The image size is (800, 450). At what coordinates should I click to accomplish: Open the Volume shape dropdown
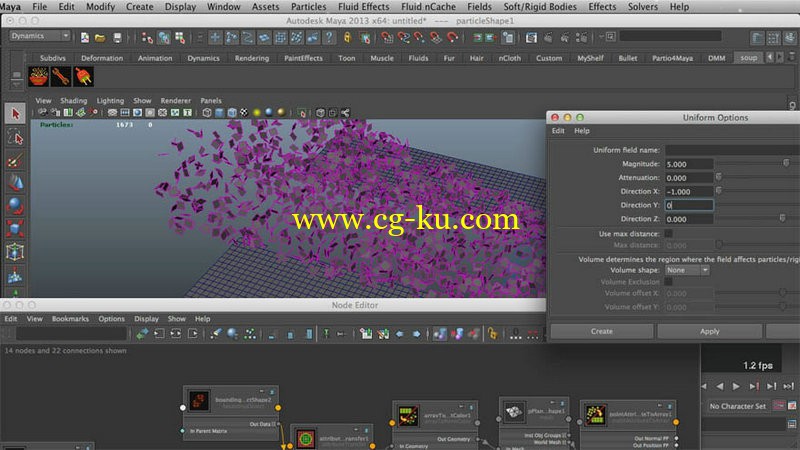(687, 270)
